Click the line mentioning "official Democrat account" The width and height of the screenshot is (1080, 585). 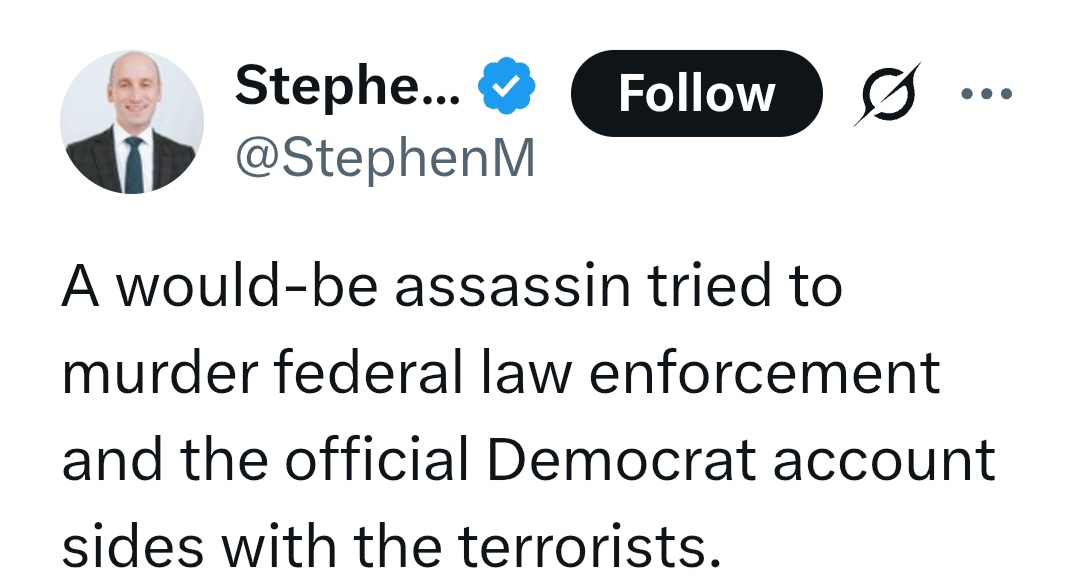[528, 459]
